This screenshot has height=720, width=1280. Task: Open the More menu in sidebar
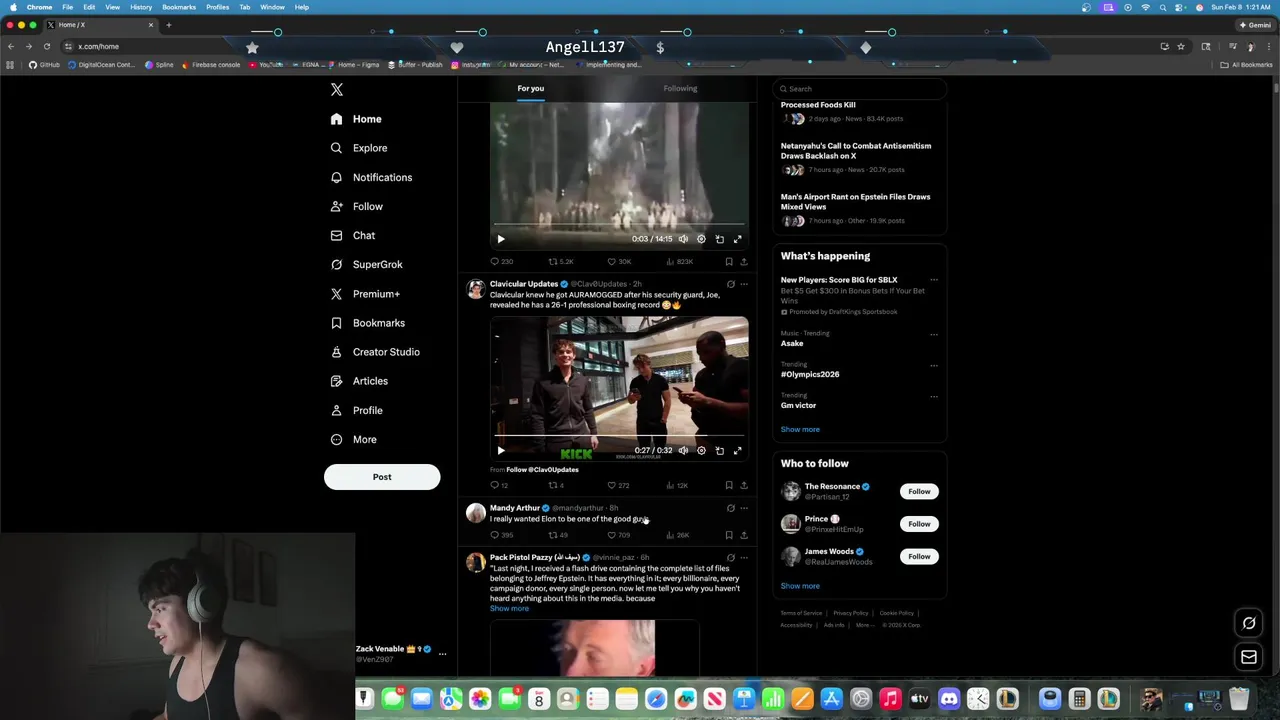pyautogui.click(x=354, y=439)
